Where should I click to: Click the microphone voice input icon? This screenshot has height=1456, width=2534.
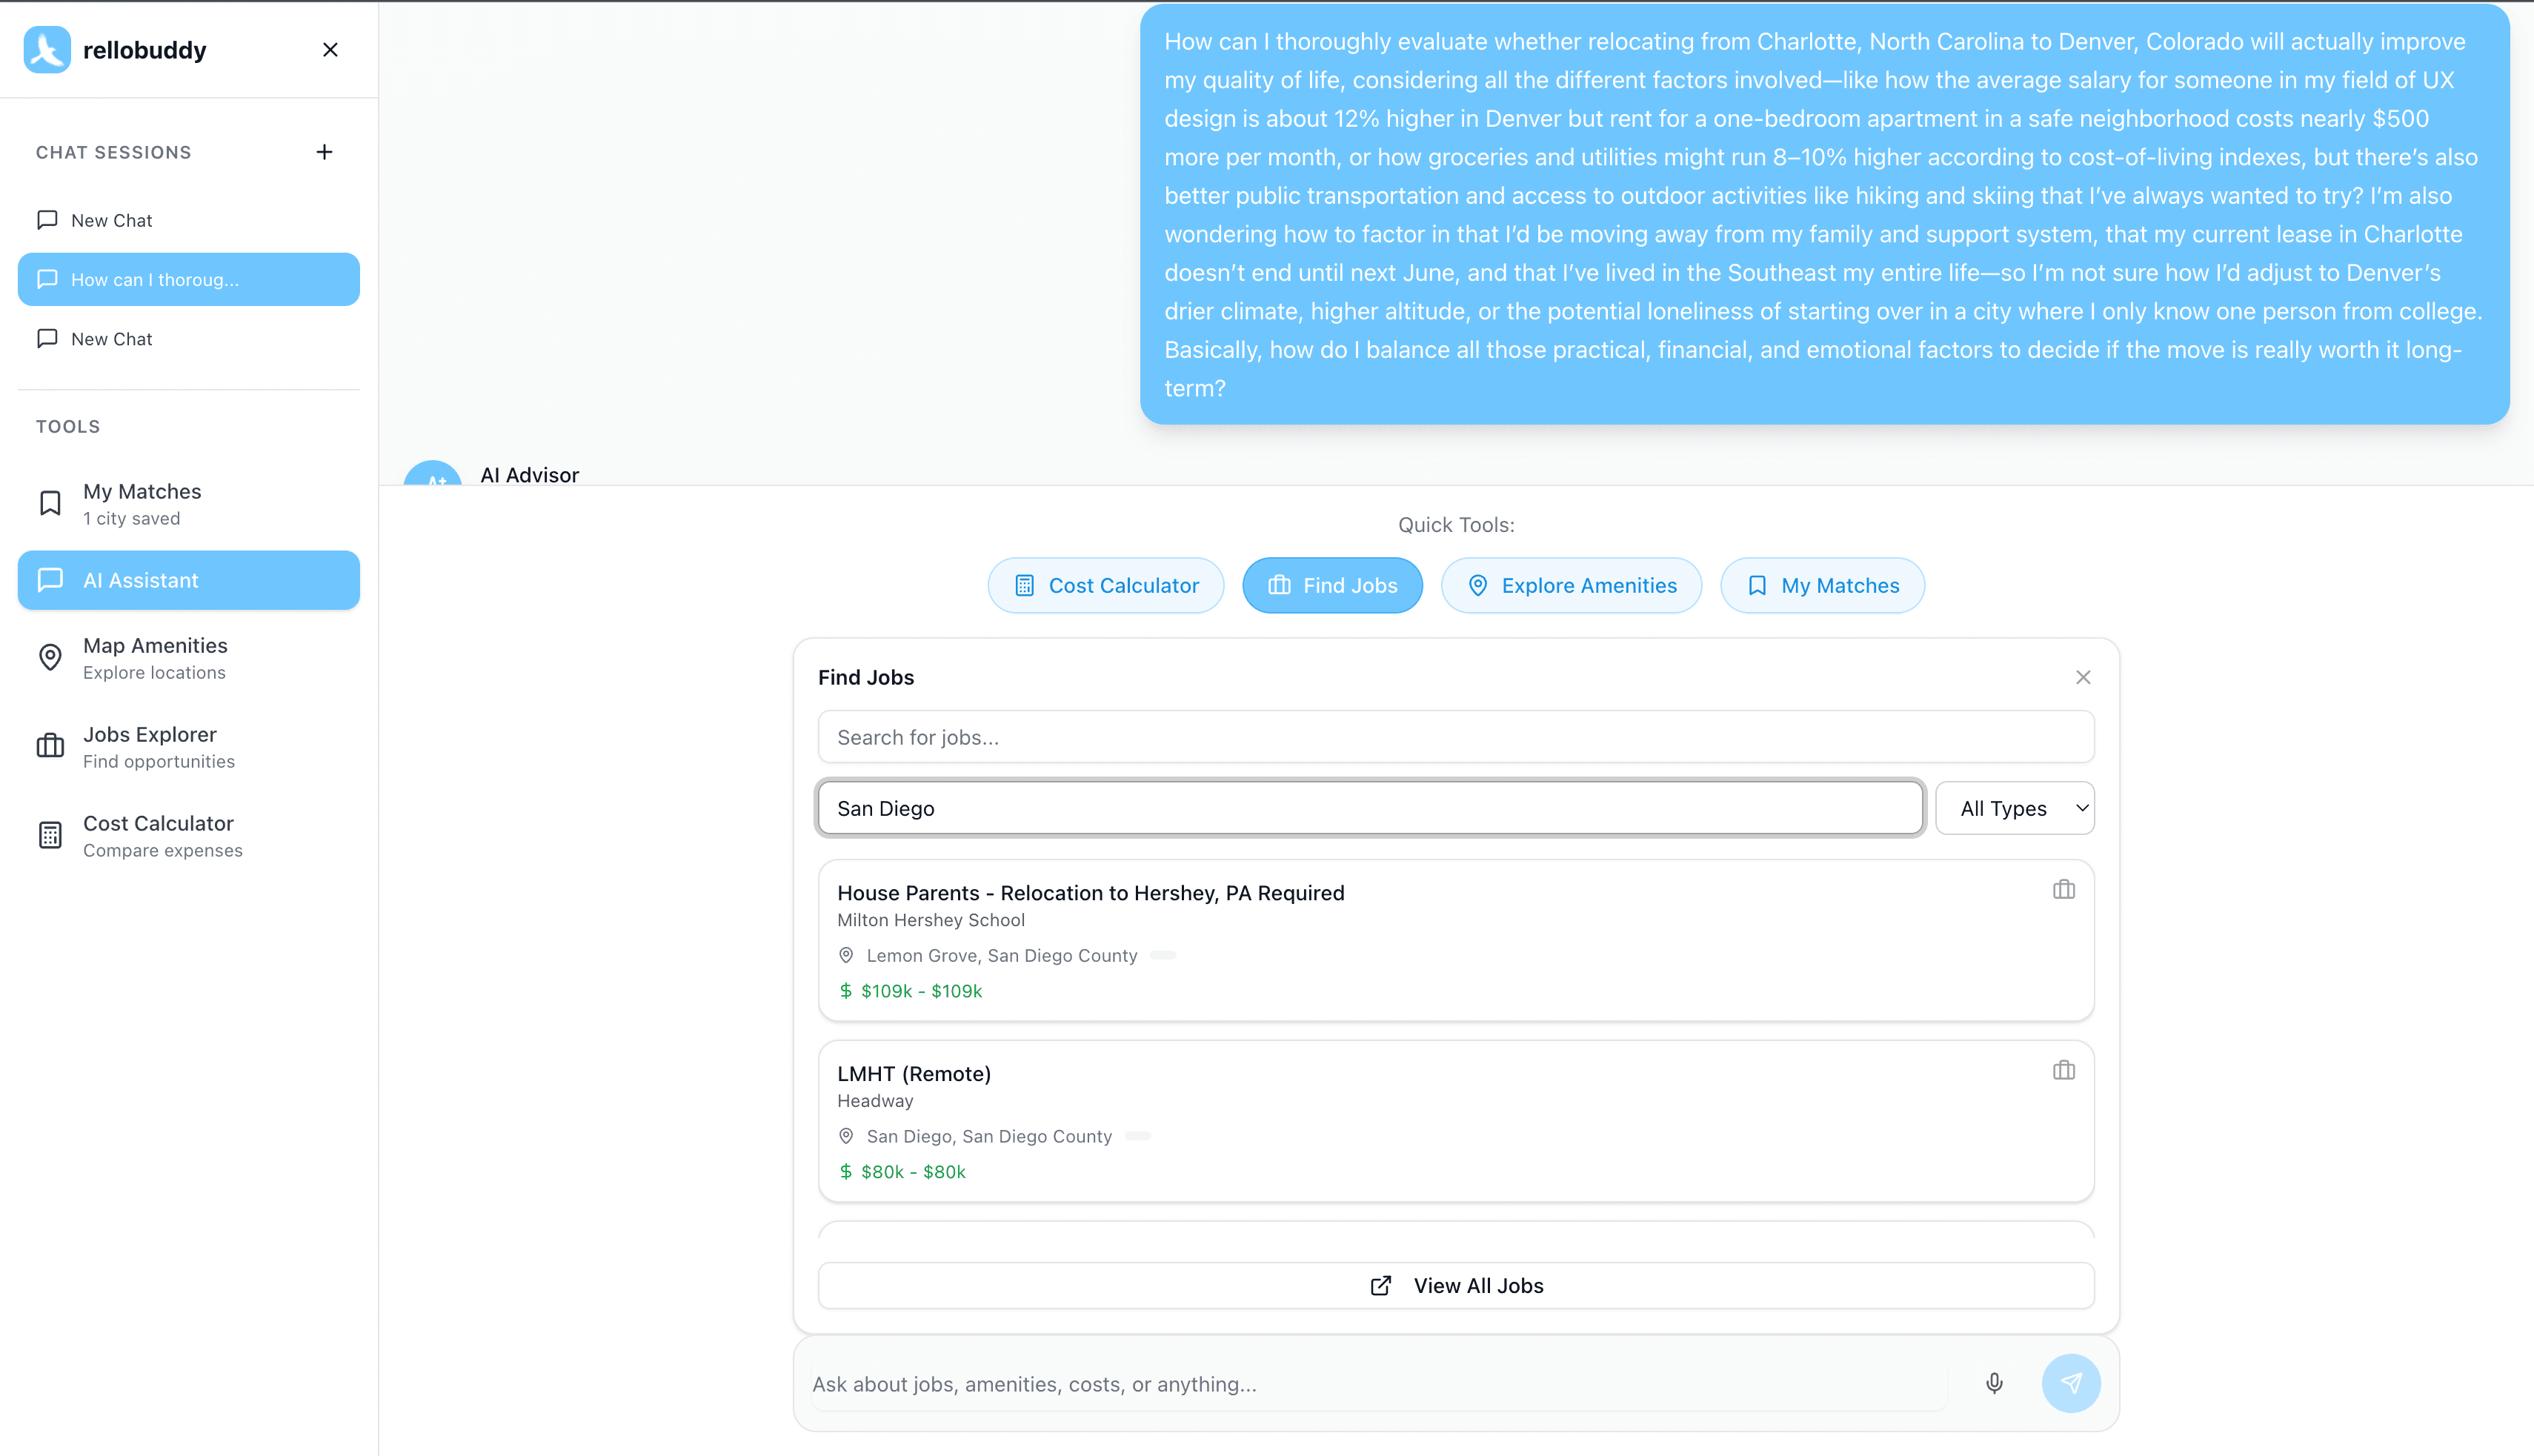tap(1994, 1383)
